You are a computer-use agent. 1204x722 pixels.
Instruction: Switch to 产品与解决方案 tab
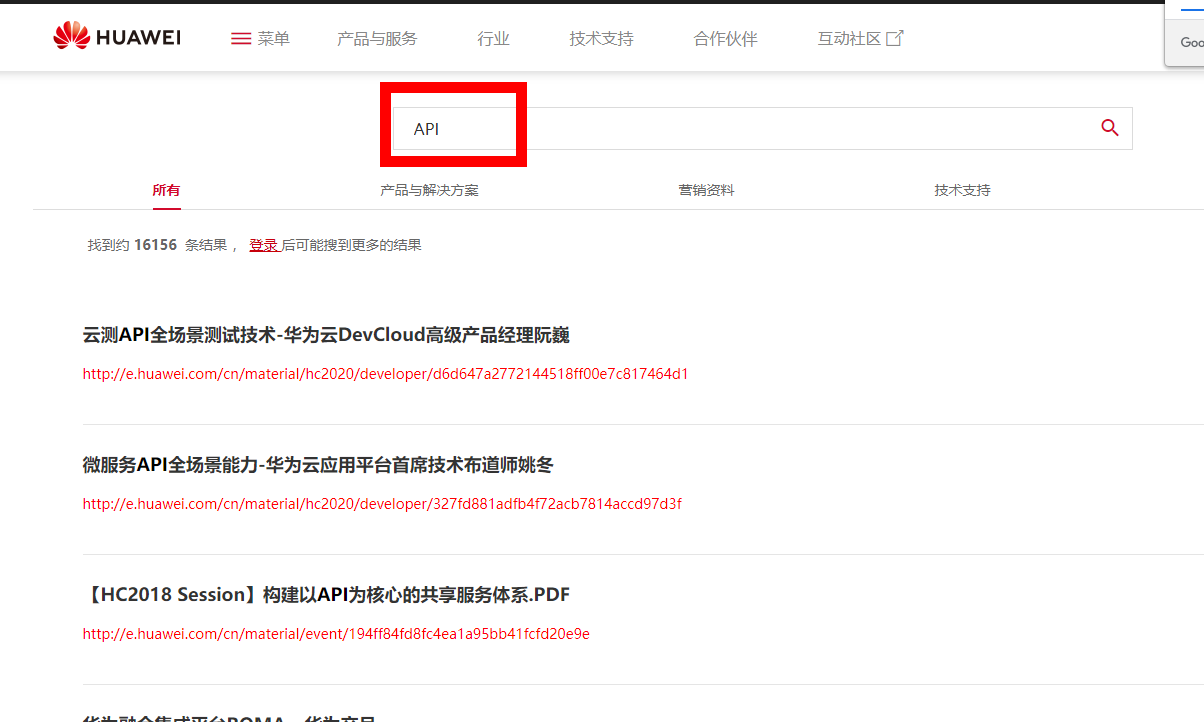point(429,190)
